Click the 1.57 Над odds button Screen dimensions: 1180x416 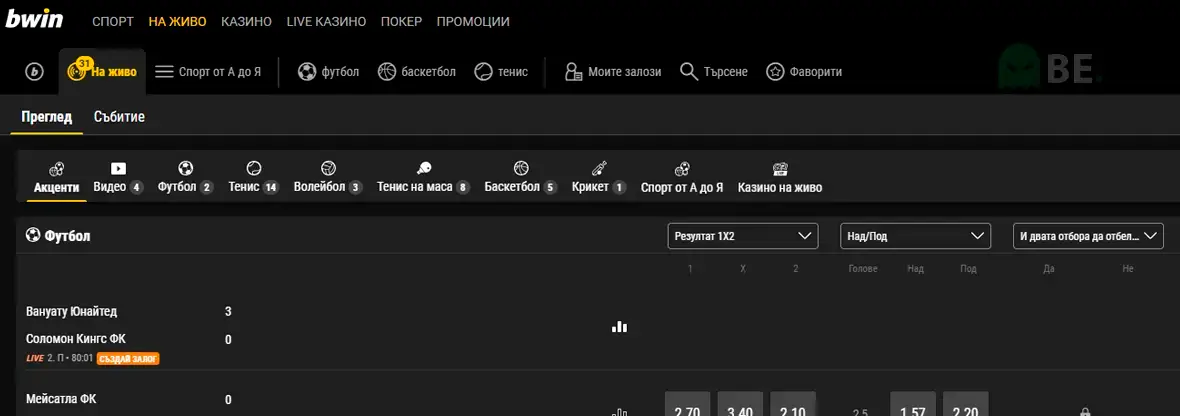click(x=913, y=406)
